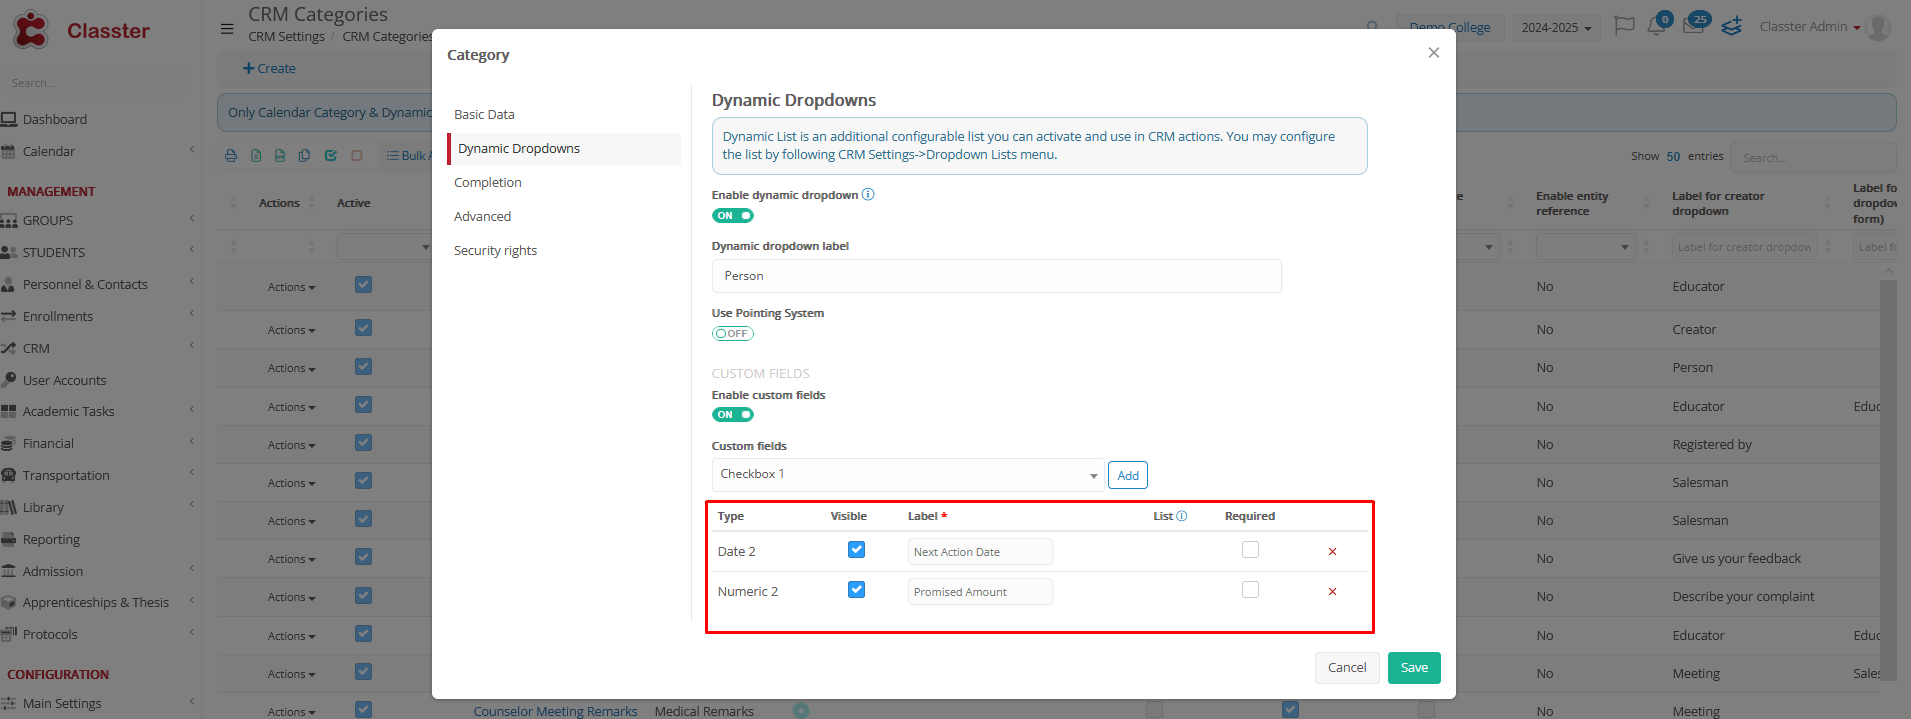Image resolution: width=1911 pixels, height=719 pixels.
Task: Open the messages inbox icon
Action: tap(1693, 27)
